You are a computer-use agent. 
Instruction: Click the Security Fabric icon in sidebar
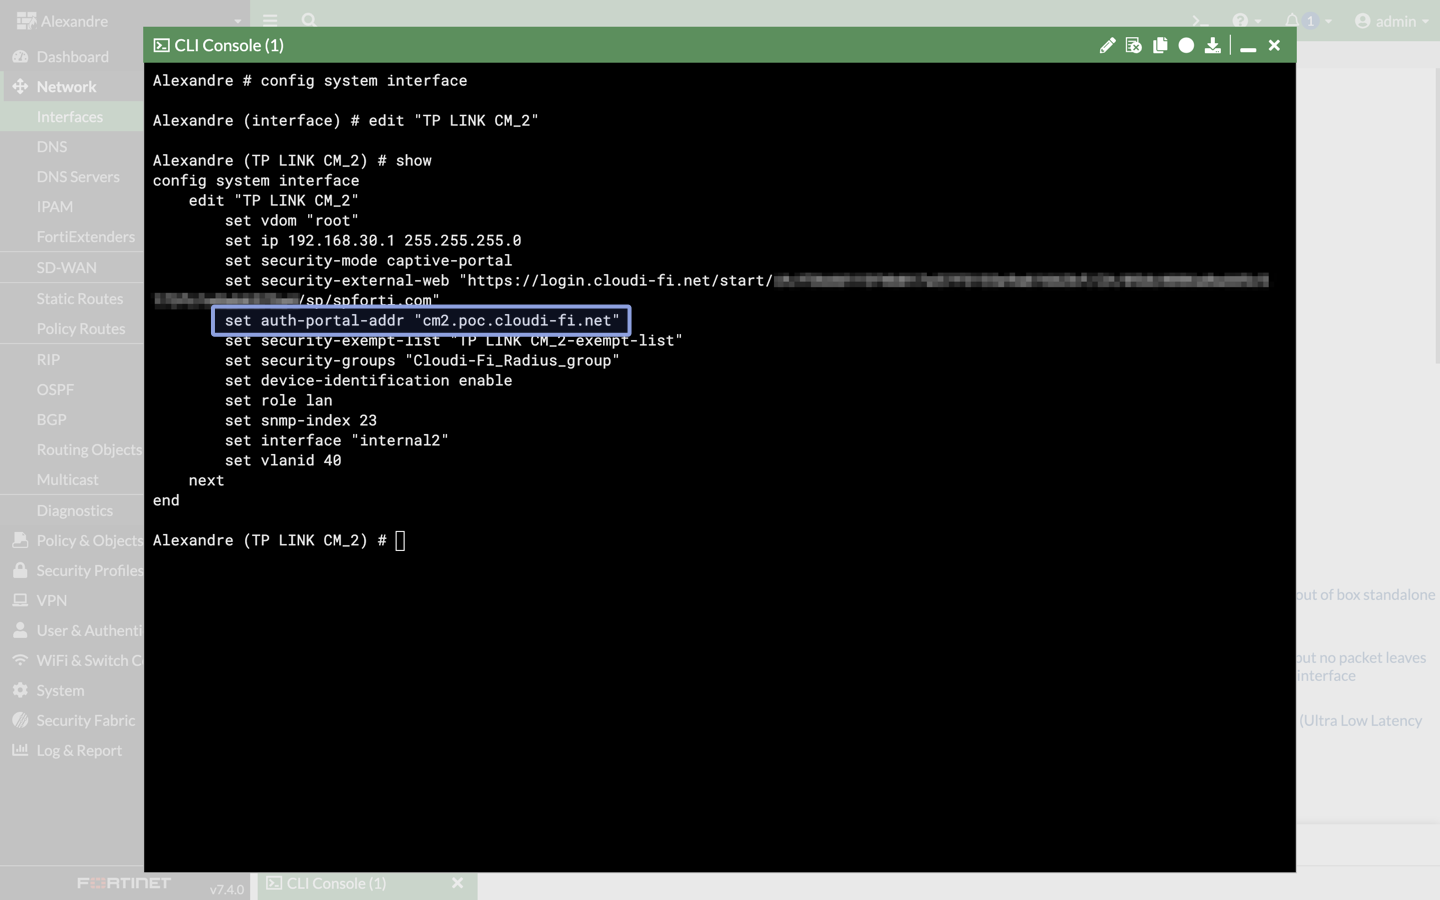(19, 720)
